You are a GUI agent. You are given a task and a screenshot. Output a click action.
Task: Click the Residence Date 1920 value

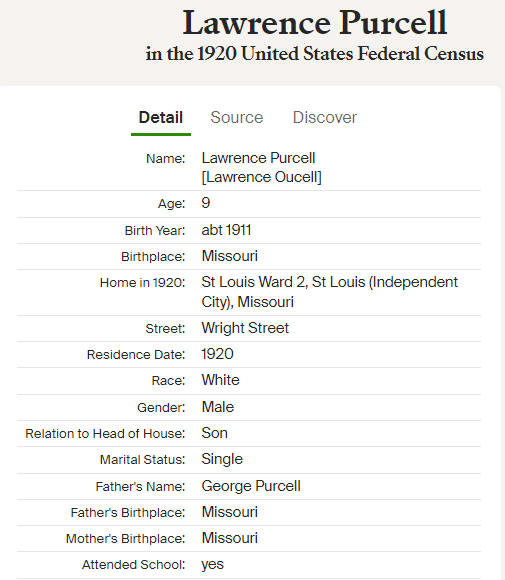click(x=217, y=354)
